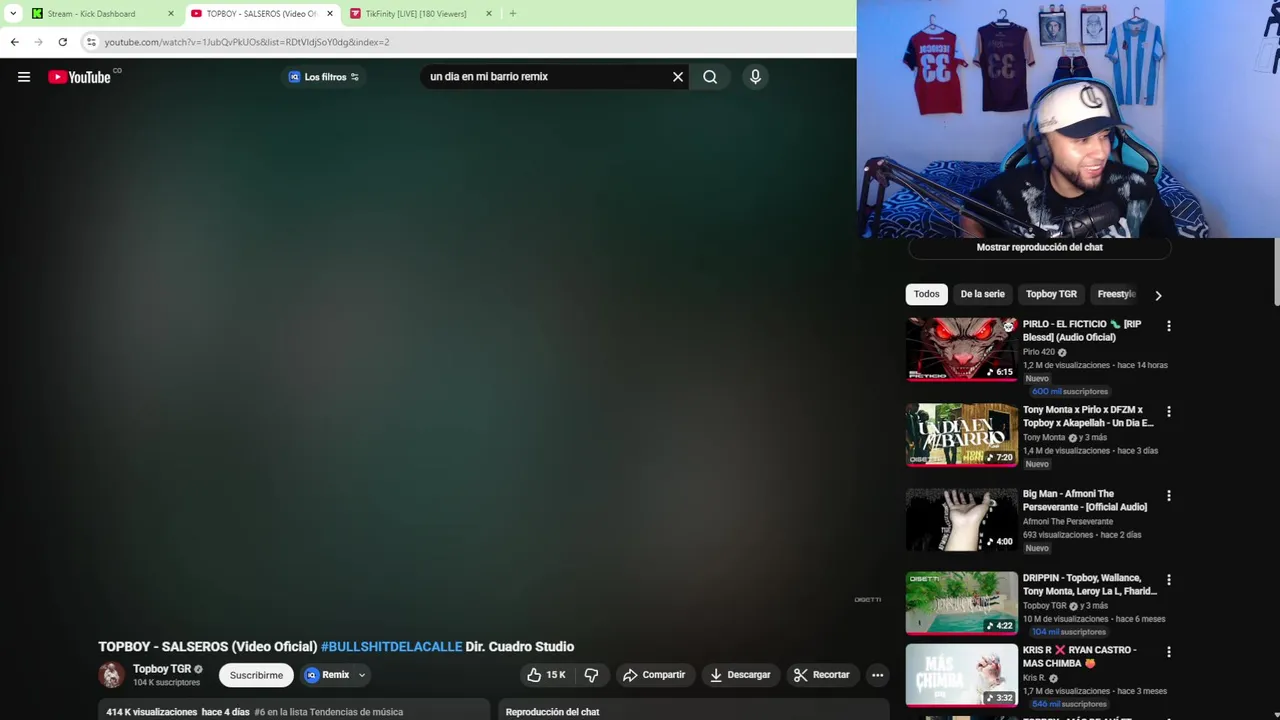Viewport: 1280px width, 720px height.
Task: Close the Stream - Kick Dashboard tab
Action: 170,14
